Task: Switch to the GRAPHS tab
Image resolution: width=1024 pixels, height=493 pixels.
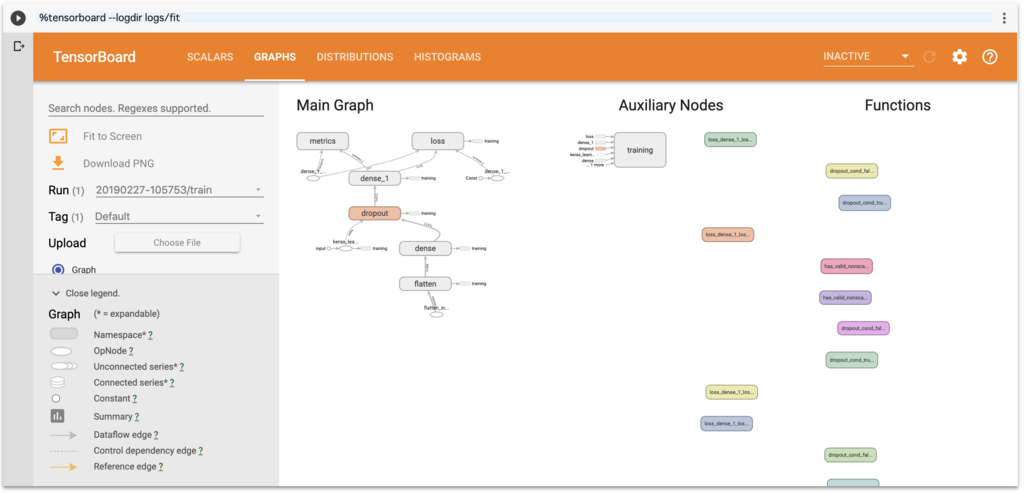Action: coord(275,57)
